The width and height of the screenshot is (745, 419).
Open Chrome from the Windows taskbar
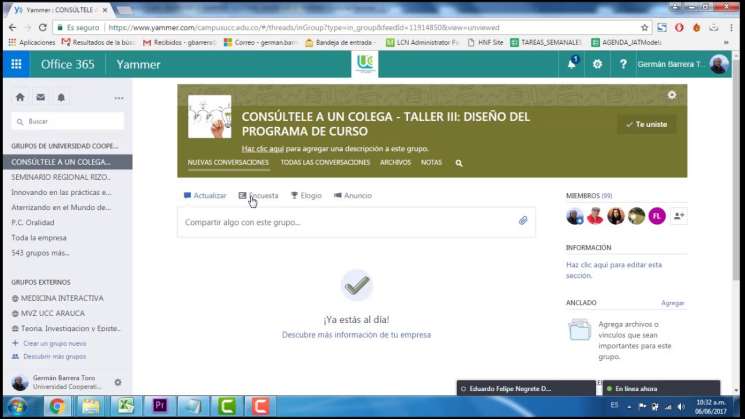[57, 406]
